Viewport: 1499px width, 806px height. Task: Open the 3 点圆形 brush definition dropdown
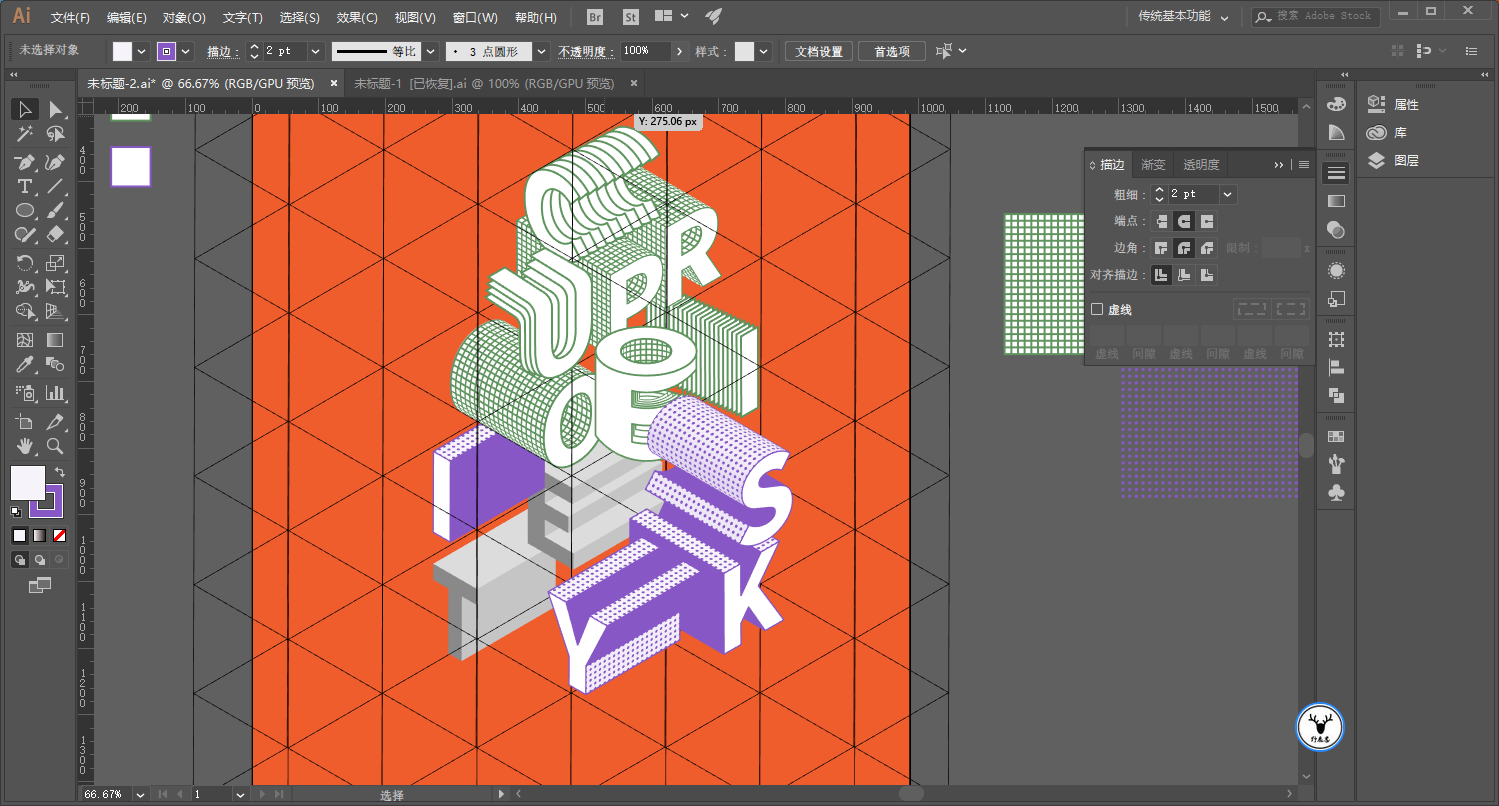pyautogui.click(x=541, y=51)
